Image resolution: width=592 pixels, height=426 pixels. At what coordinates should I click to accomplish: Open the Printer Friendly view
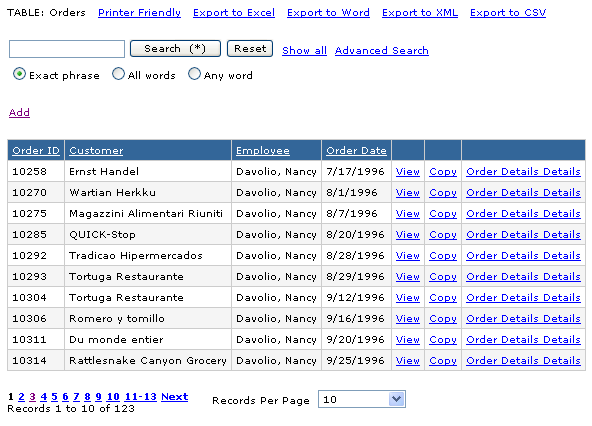(139, 13)
